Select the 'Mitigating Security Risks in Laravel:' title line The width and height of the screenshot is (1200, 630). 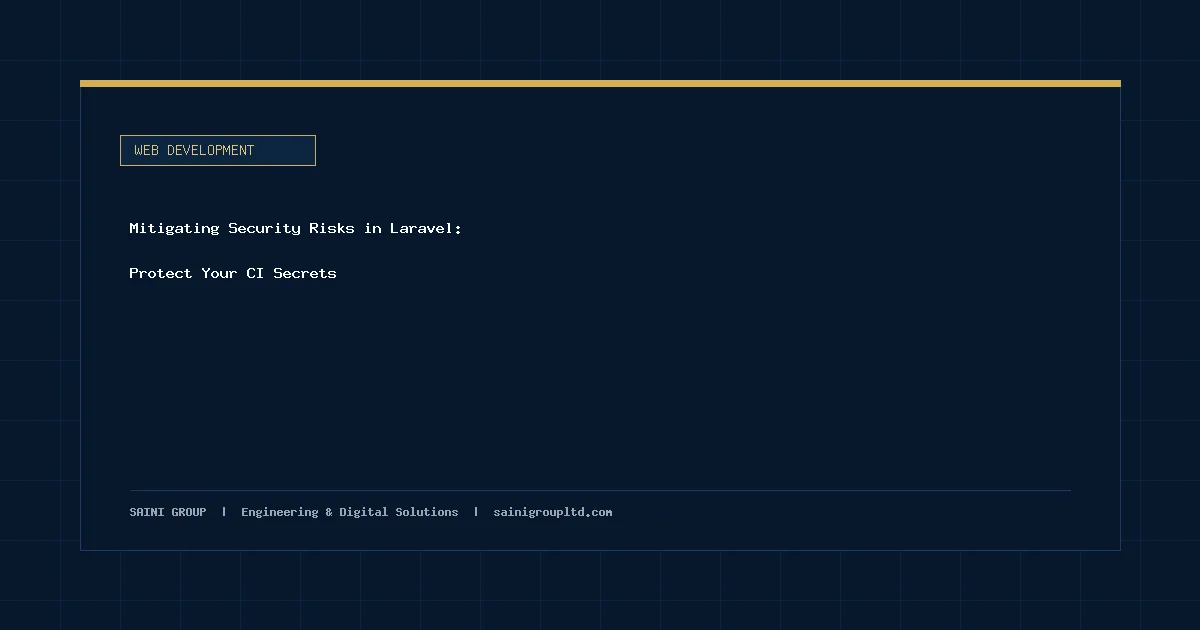296,228
